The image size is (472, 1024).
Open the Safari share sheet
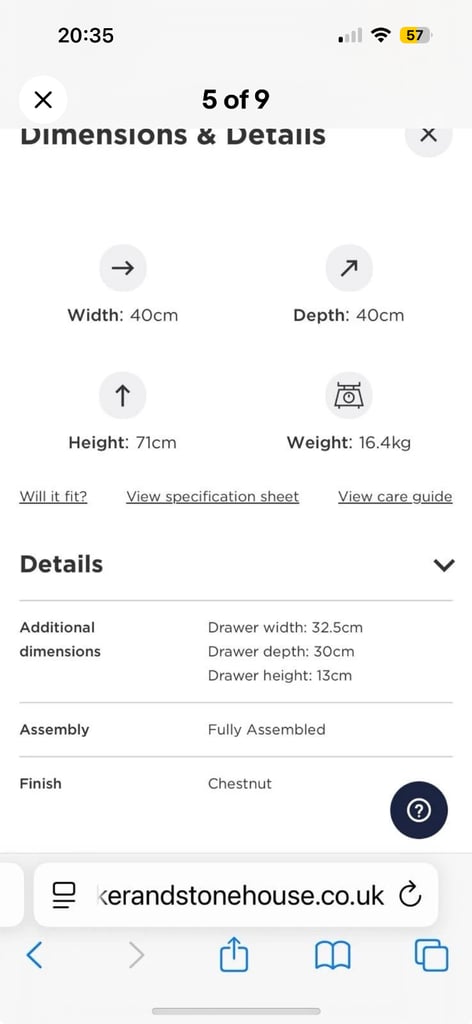point(234,956)
